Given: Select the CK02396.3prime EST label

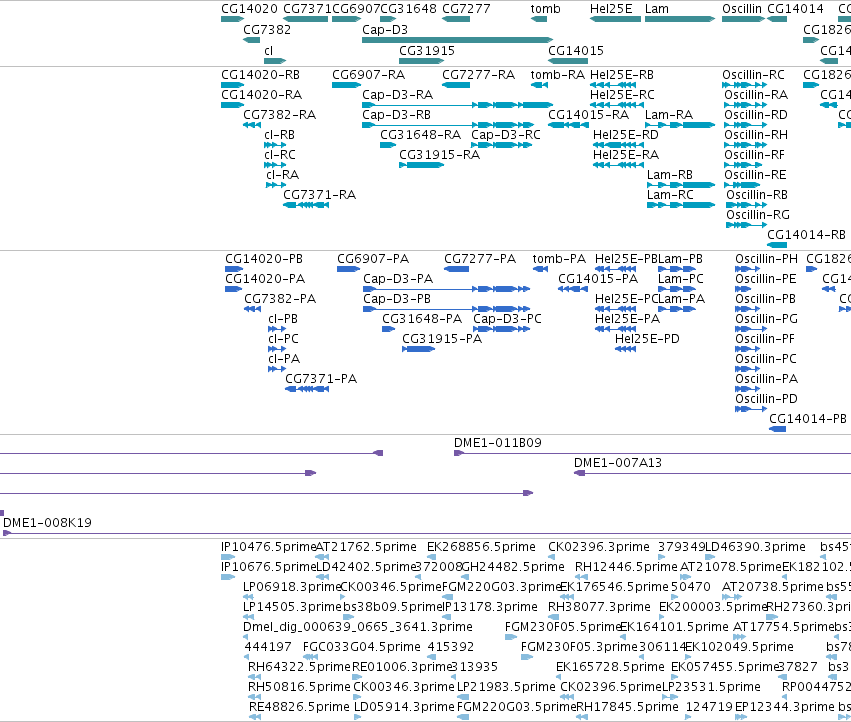Looking at the screenshot, I should pyautogui.click(x=599, y=547).
